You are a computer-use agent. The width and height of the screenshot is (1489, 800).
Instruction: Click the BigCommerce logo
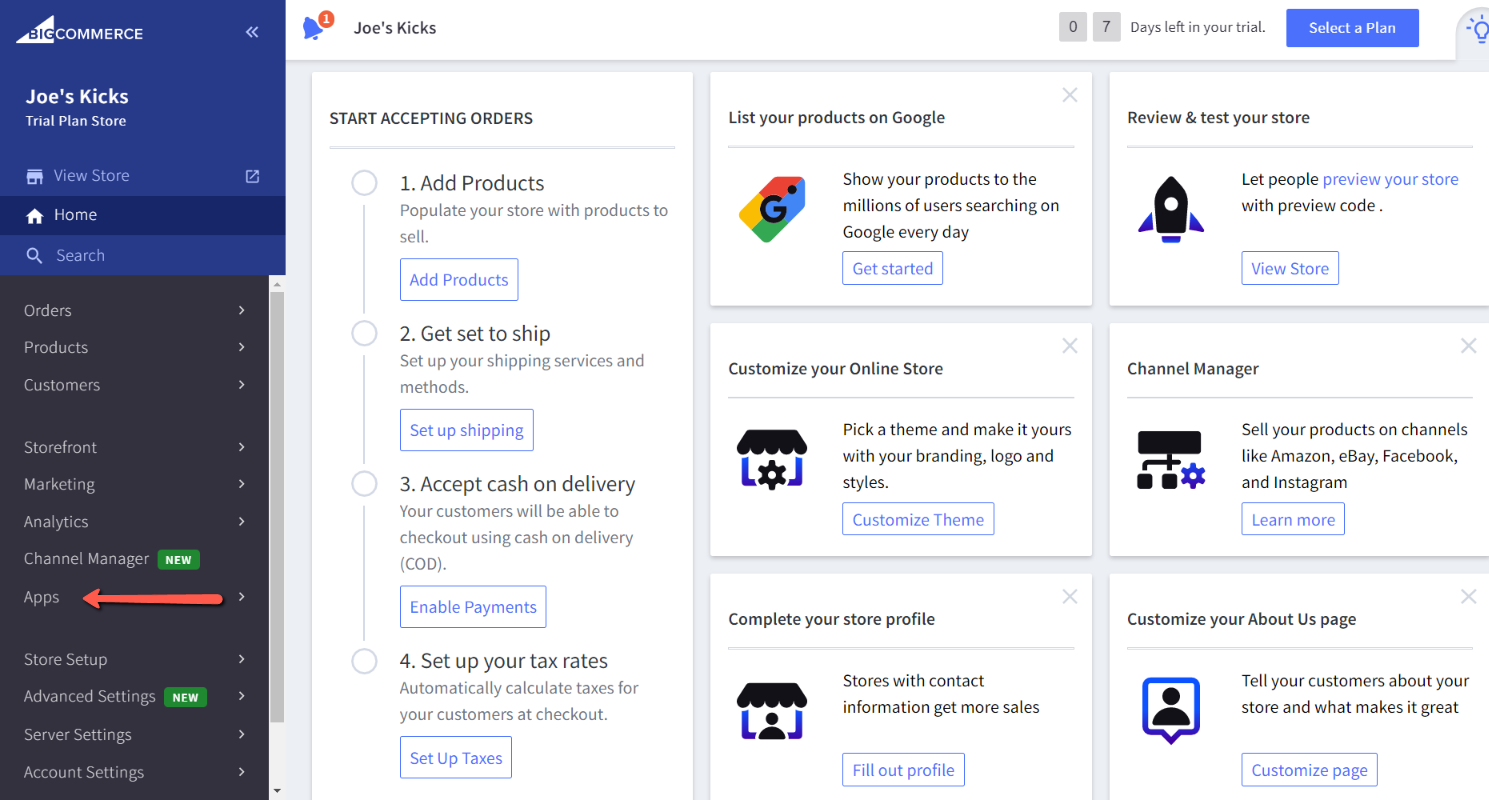[79, 32]
